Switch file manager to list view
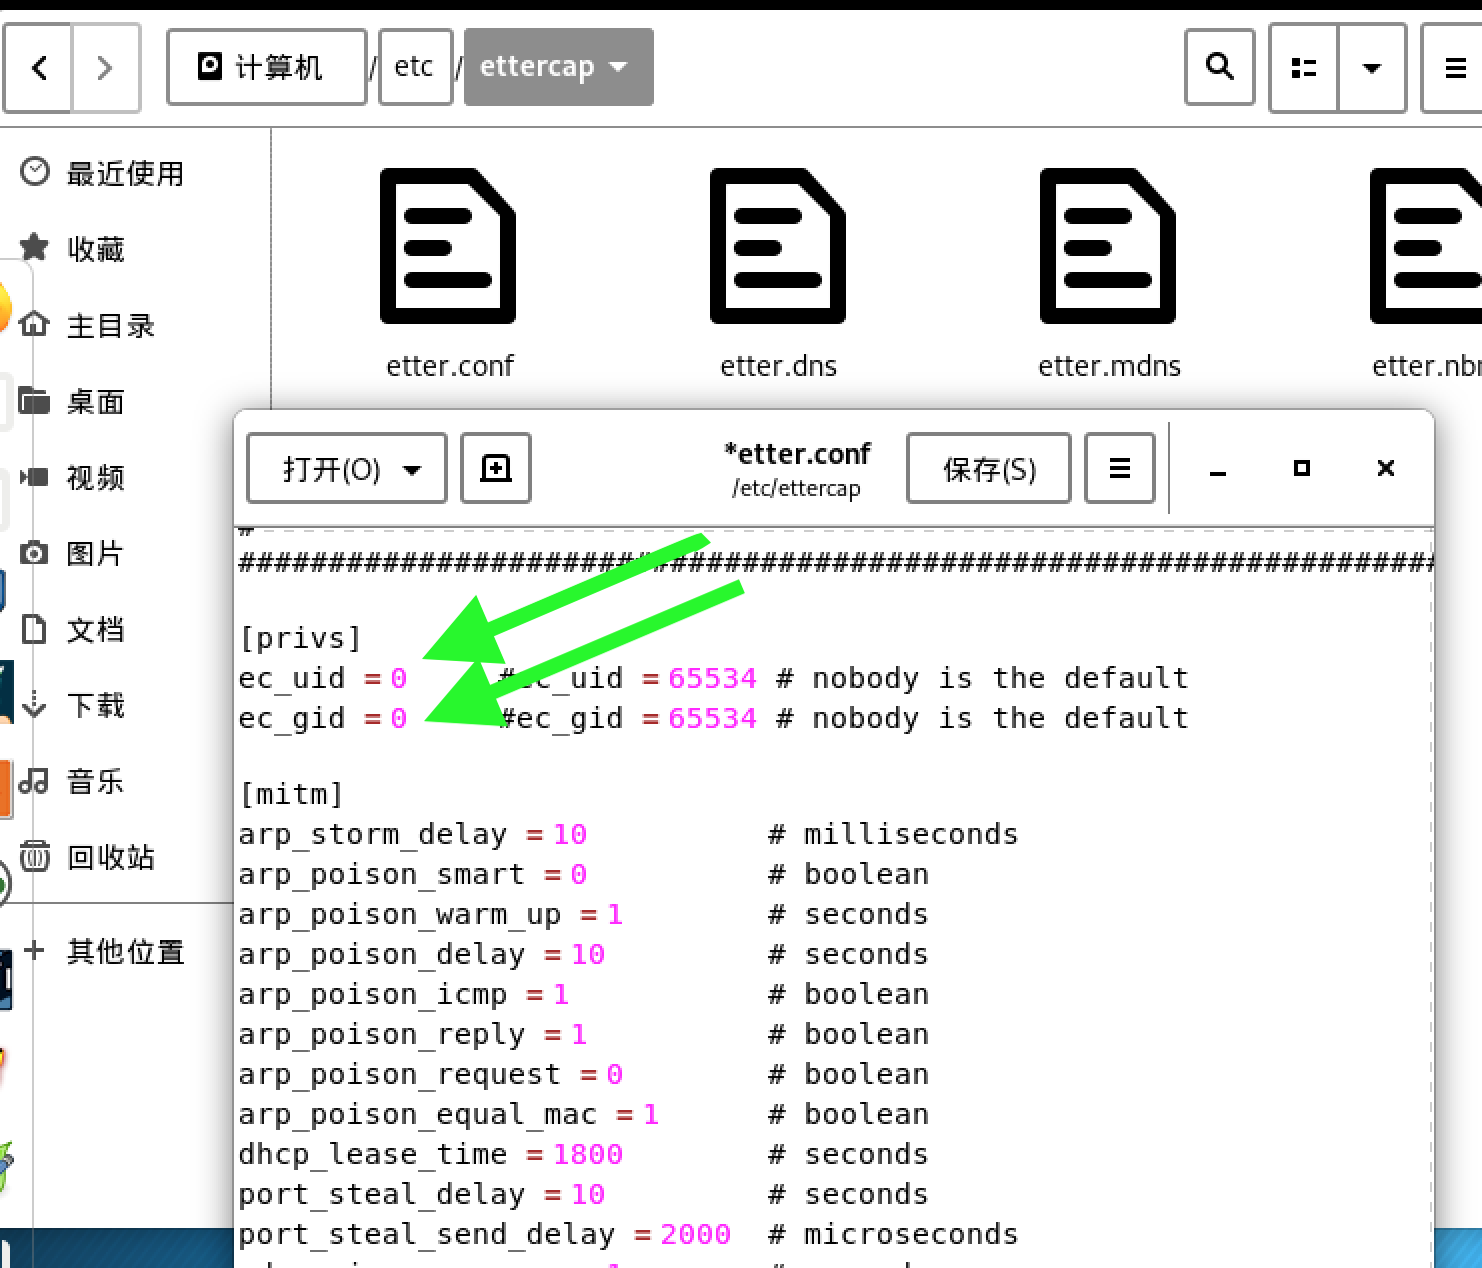Image resolution: width=1482 pixels, height=1268 pixels. 1303,68
